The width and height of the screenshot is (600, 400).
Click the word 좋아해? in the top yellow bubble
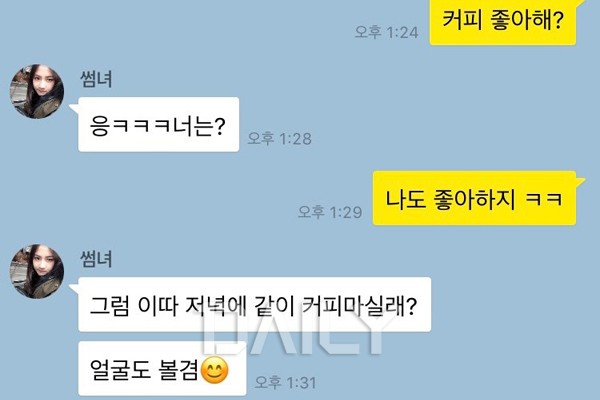(x=527, y=20)
